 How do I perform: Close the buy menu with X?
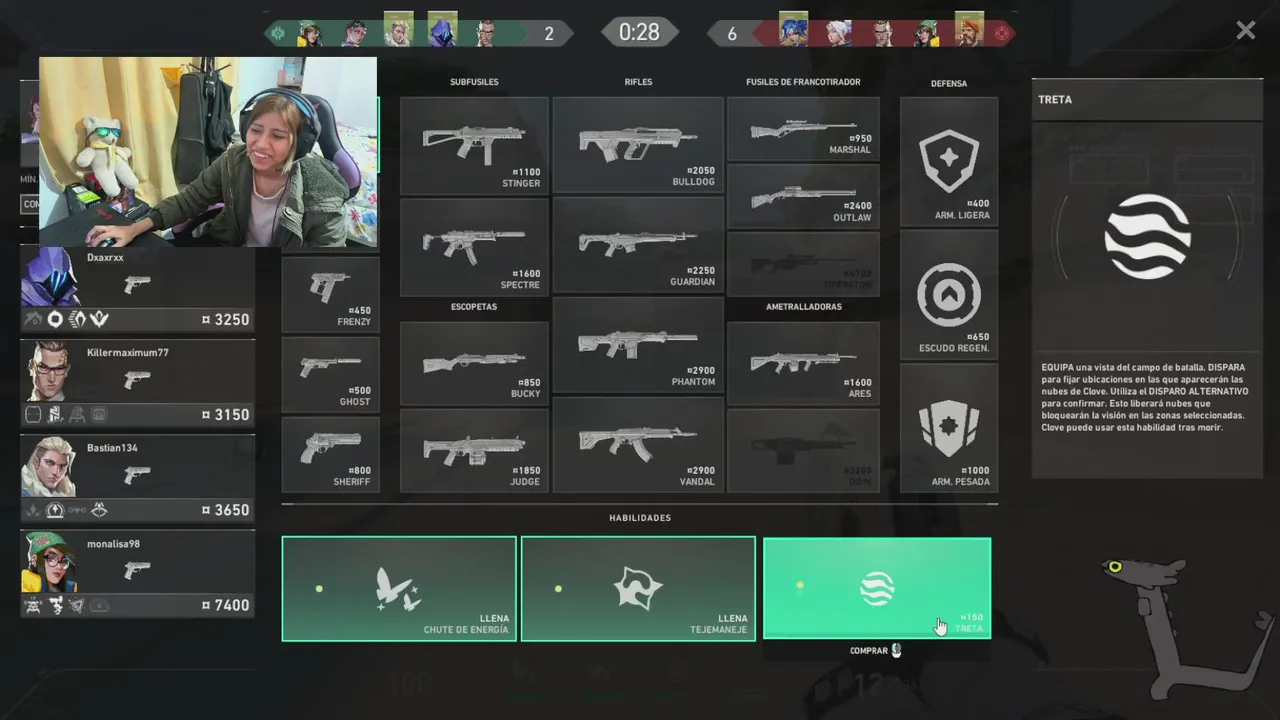tap(1245, 31)
